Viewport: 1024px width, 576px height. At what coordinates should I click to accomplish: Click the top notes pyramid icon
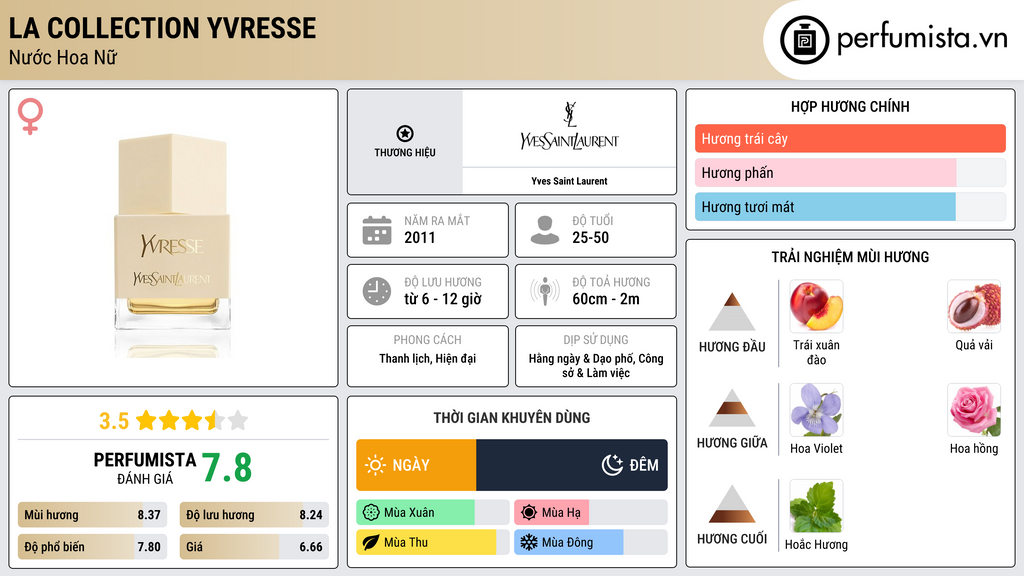[732, 312]
